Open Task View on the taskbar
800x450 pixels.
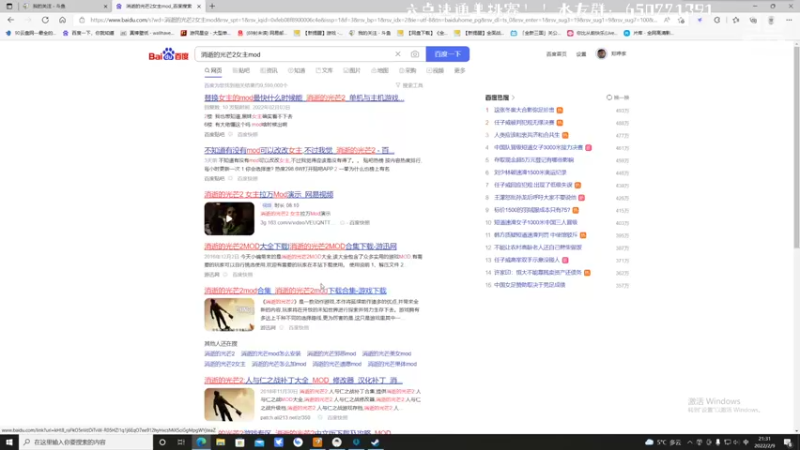[x=181, y=442]
